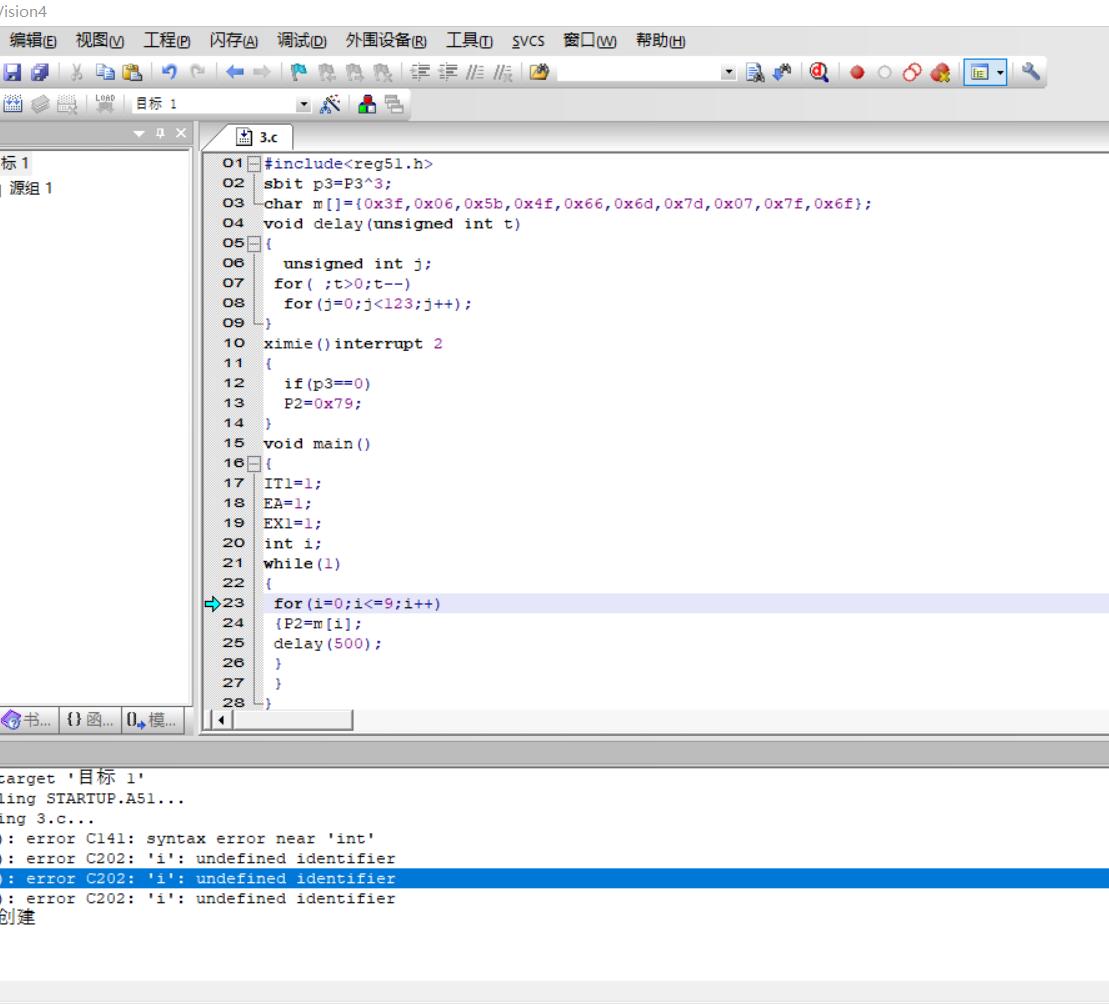Open the project panel options dropdown arrow
This screenshot has height=1004, width=1109.
(139, 133)
